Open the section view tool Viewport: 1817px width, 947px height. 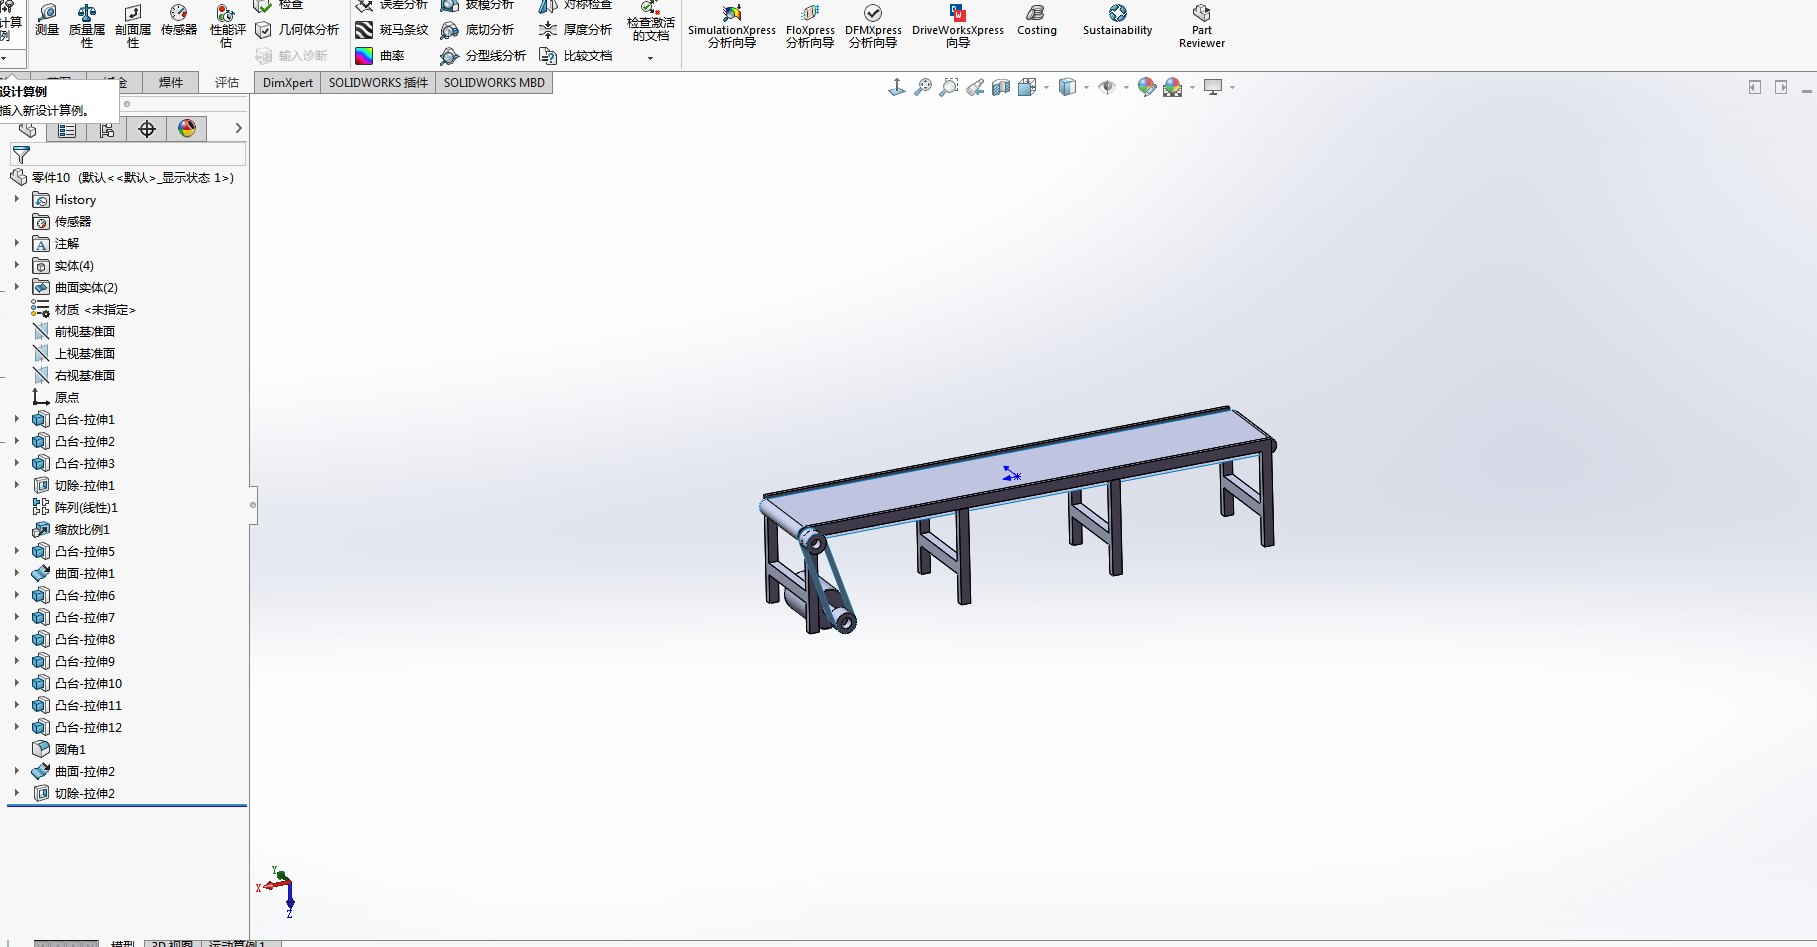click(1001, 88)
